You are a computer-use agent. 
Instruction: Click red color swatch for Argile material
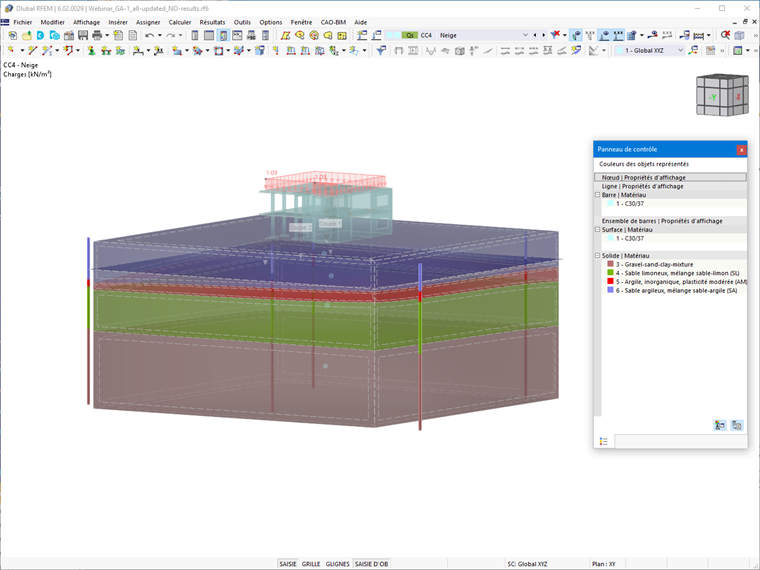pyautogui.click(x=610, y=281)
